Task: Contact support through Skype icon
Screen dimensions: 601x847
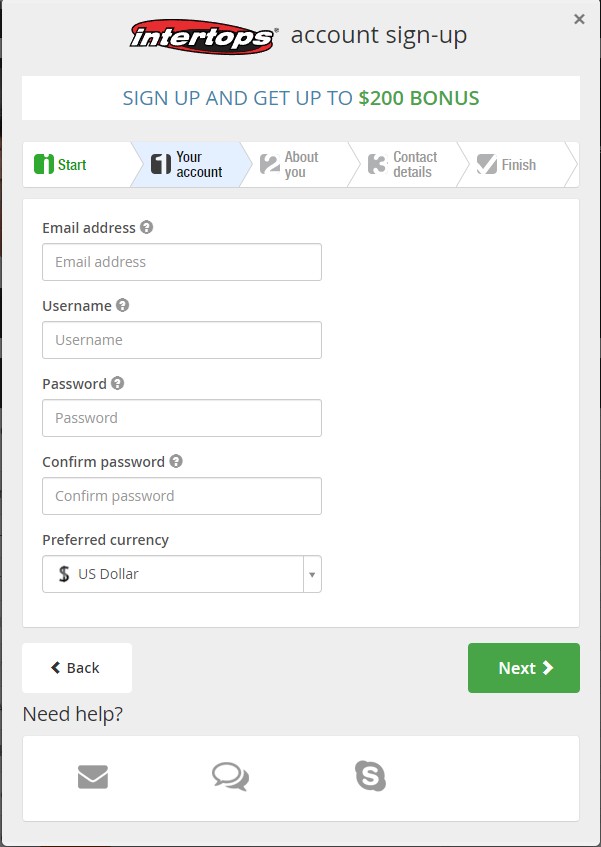Action: (x=370, y=776)
